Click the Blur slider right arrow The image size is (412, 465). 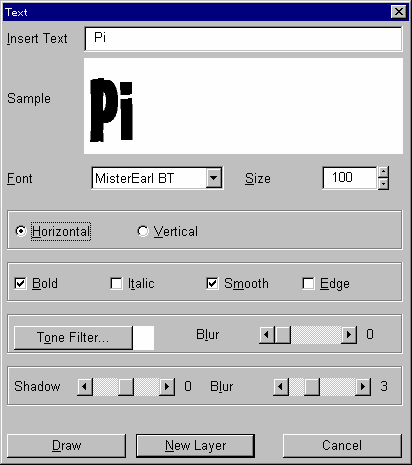(x=349, y=334)
